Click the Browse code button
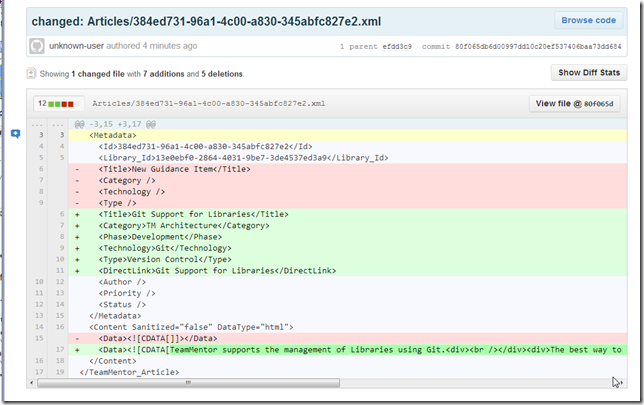Image resolution: width=644 pixels, height=405 pixels. point(587,20)
